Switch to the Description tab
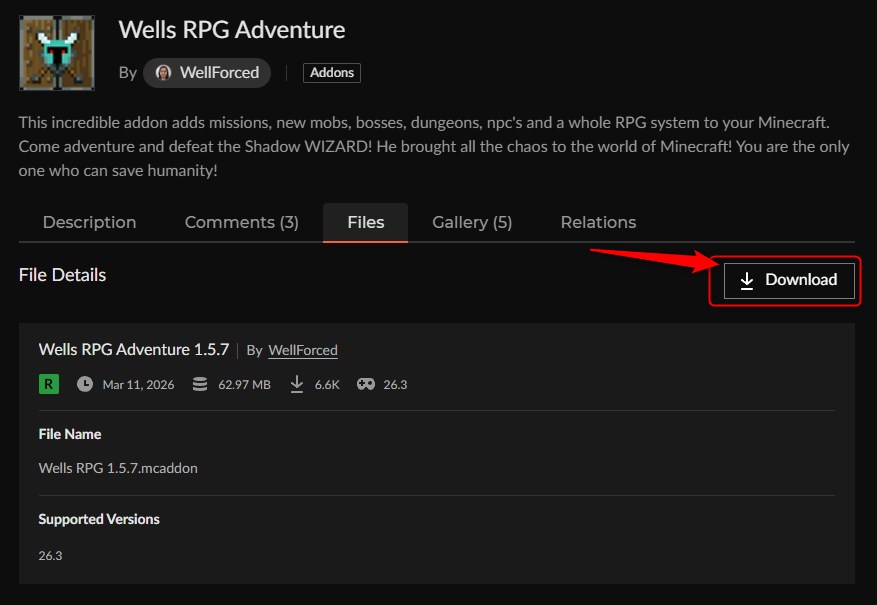Viewport: 877px width, 605px height. [89, 222]
